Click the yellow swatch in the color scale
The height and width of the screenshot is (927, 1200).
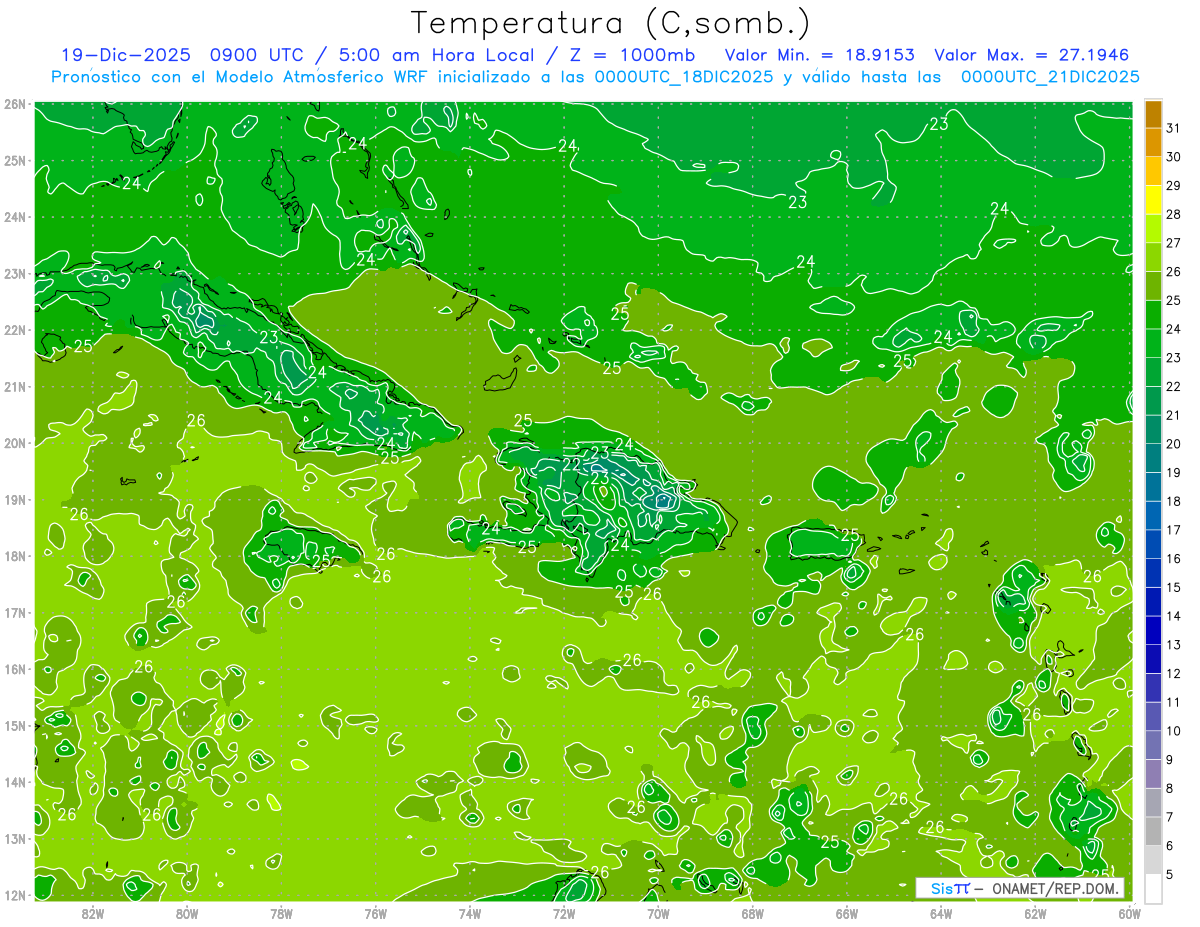[1153, 200]
